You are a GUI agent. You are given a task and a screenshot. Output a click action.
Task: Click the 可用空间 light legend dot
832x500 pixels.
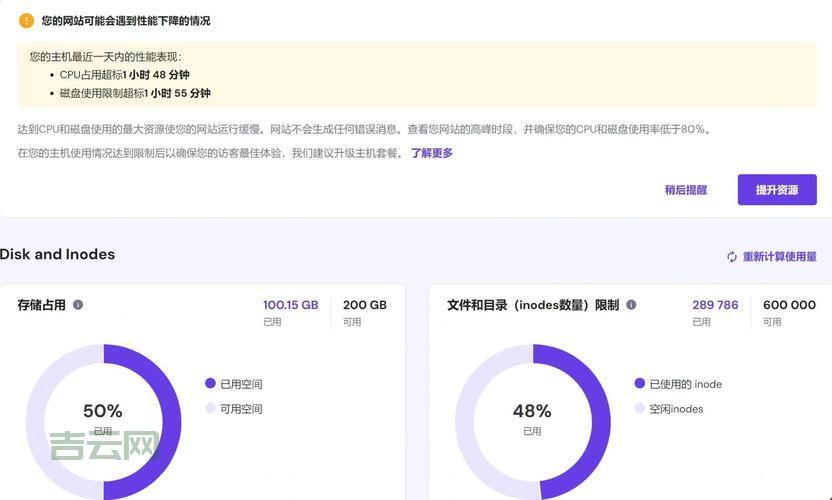(210, 408)
